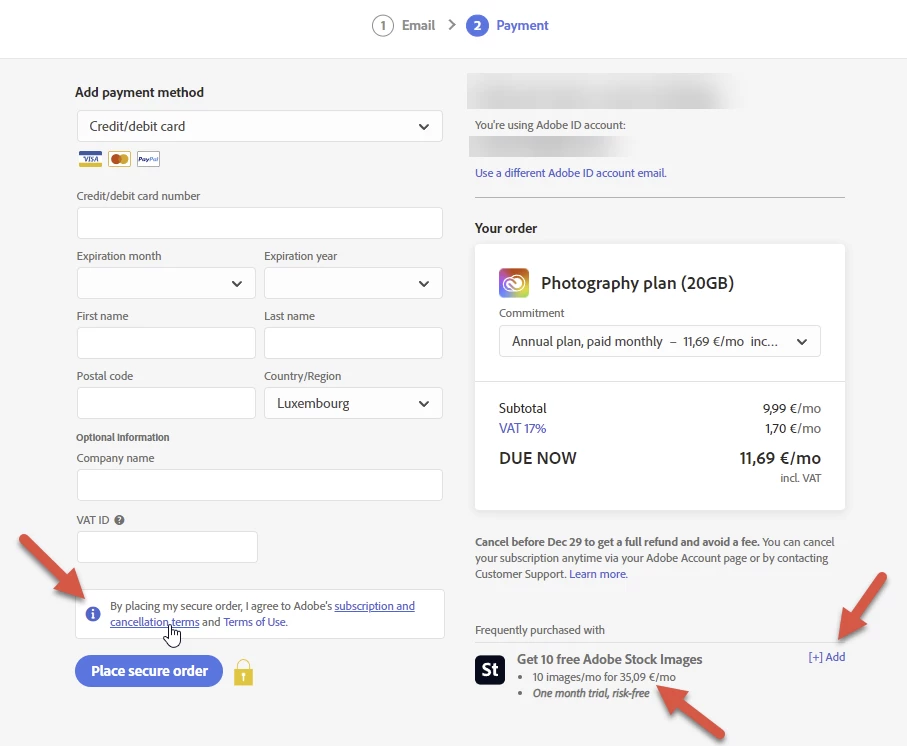Click the 'Add payment method' heading
Viewport: 907px width, 746px height.
139,93
